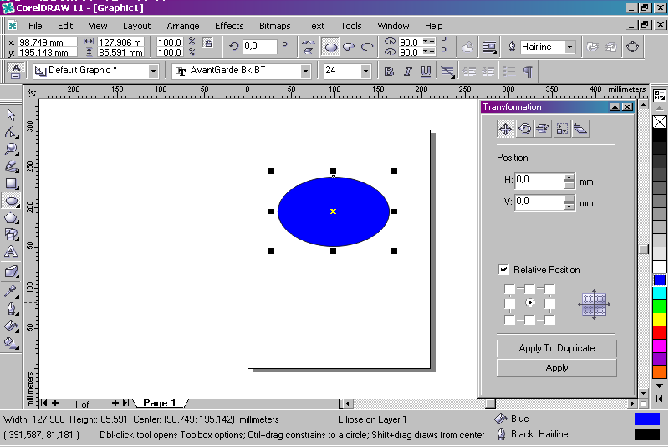Switch to Skew tab in Transformation docker
Screen dimensions: 668x447
coord(580,129)
